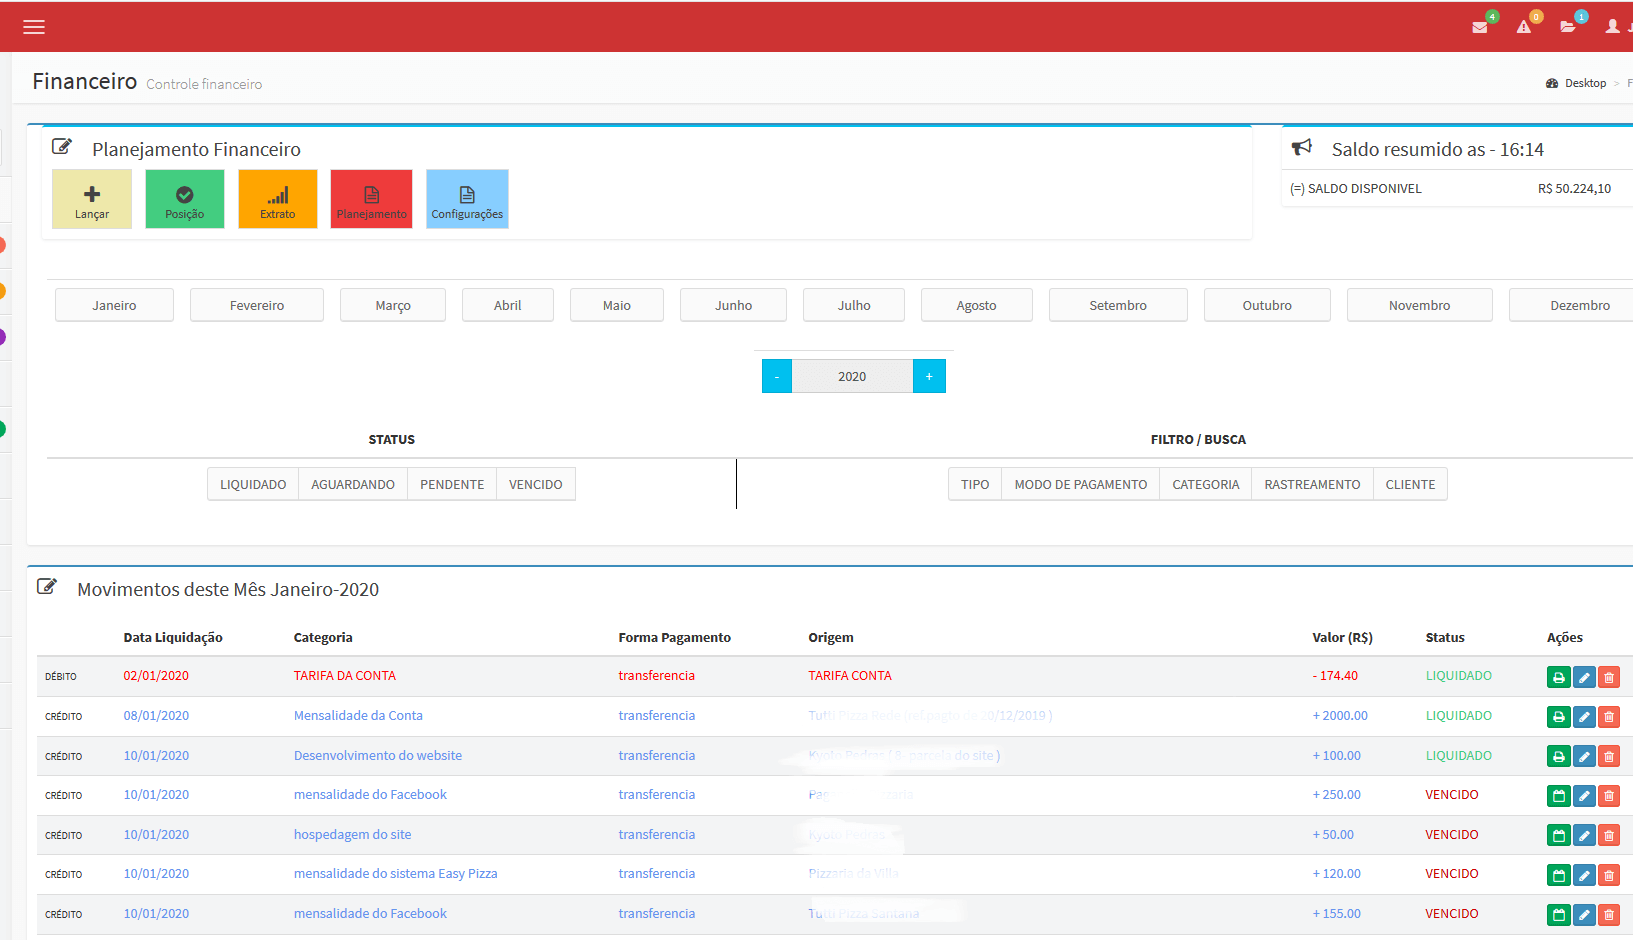Screen dimensions: 1633x940
Task: Open the messages envelope icon
Action: (x=1480, y=27)
